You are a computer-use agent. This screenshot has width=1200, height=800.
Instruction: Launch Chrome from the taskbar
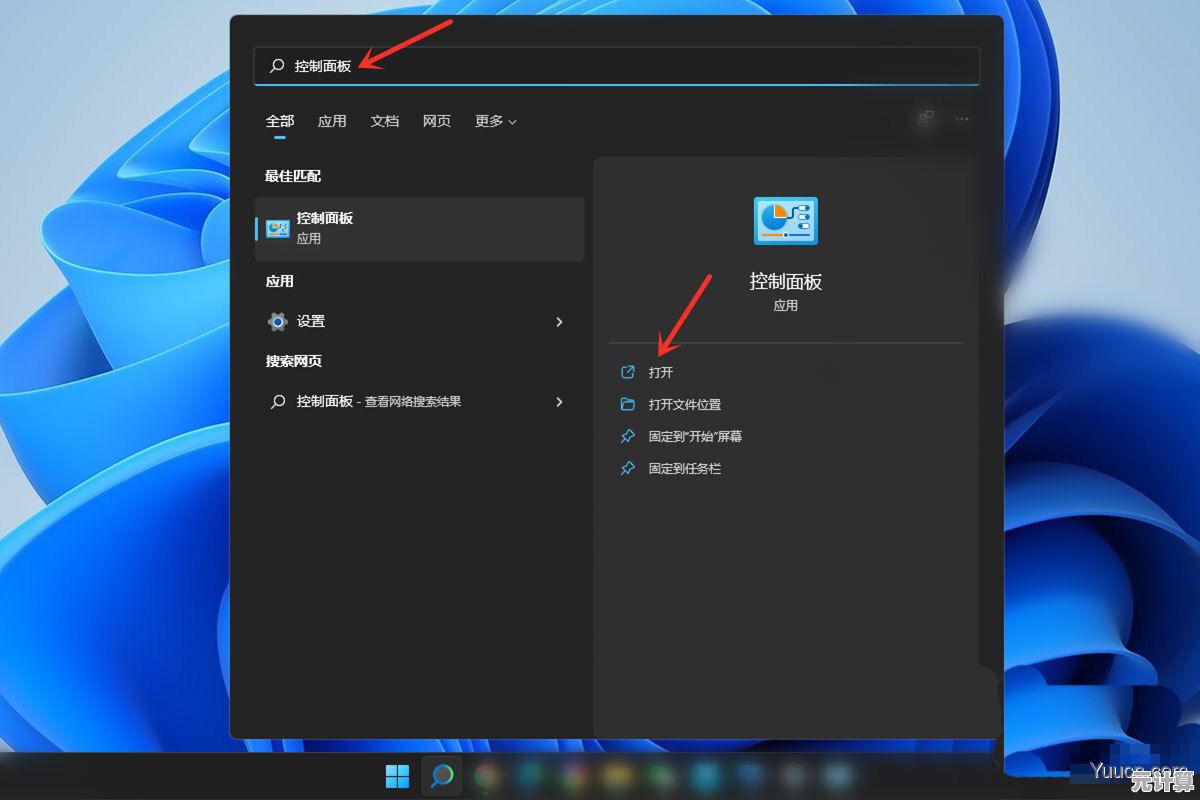(485, 776)
